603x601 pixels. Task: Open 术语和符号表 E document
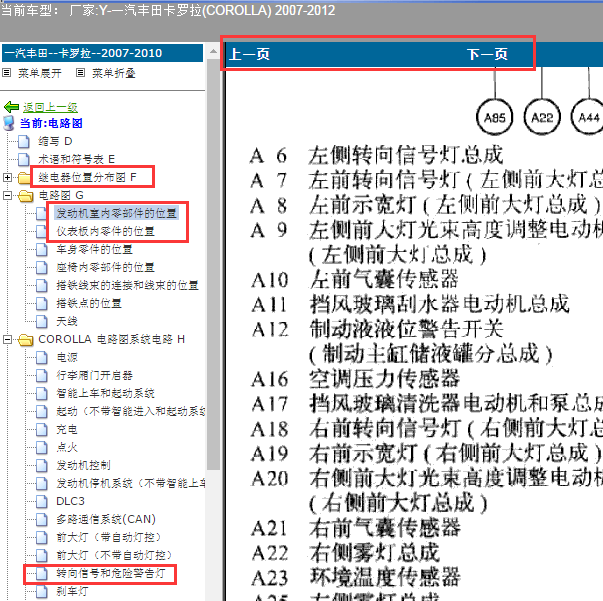[77, 159]
